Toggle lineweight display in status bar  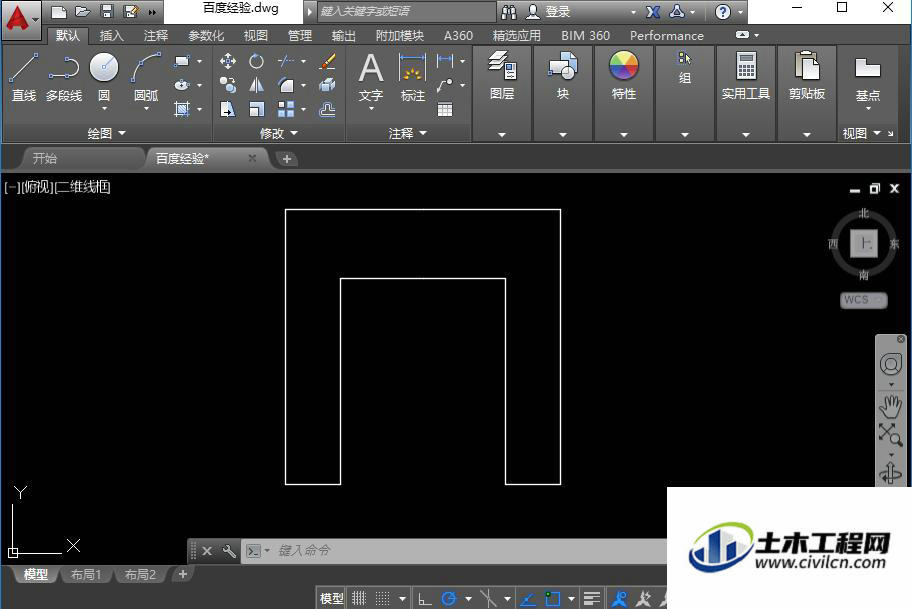pyautogui.click(x=592, y=598)
